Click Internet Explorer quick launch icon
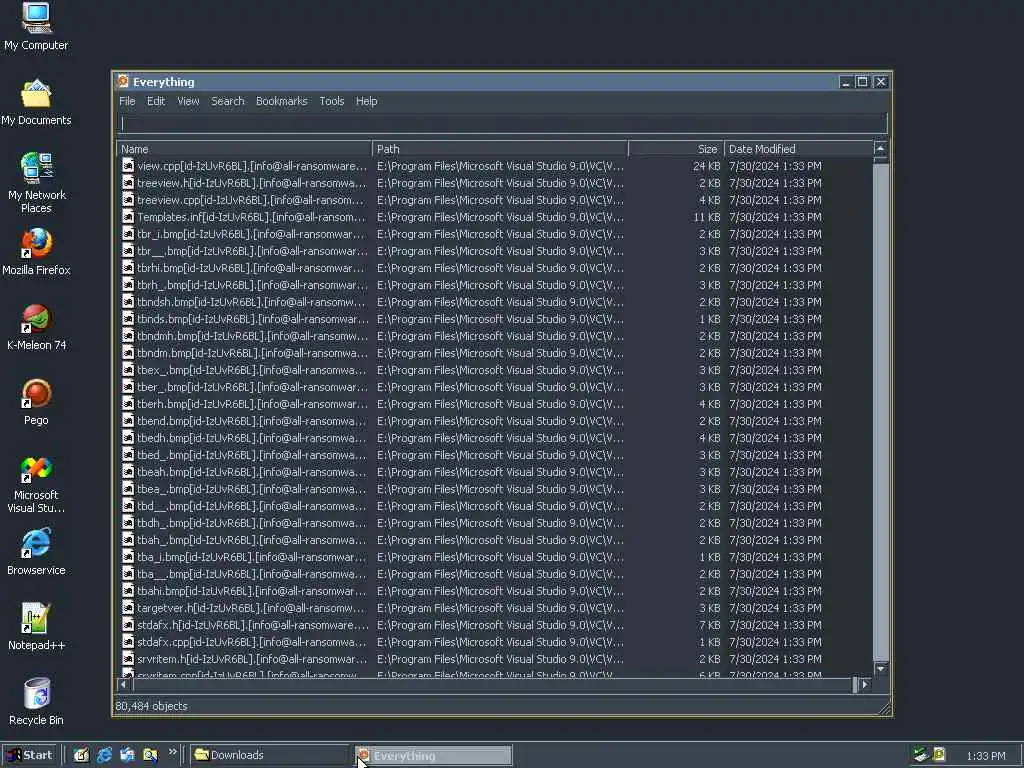This screenshot has width=1024, height=768. [x=104, y=755]
